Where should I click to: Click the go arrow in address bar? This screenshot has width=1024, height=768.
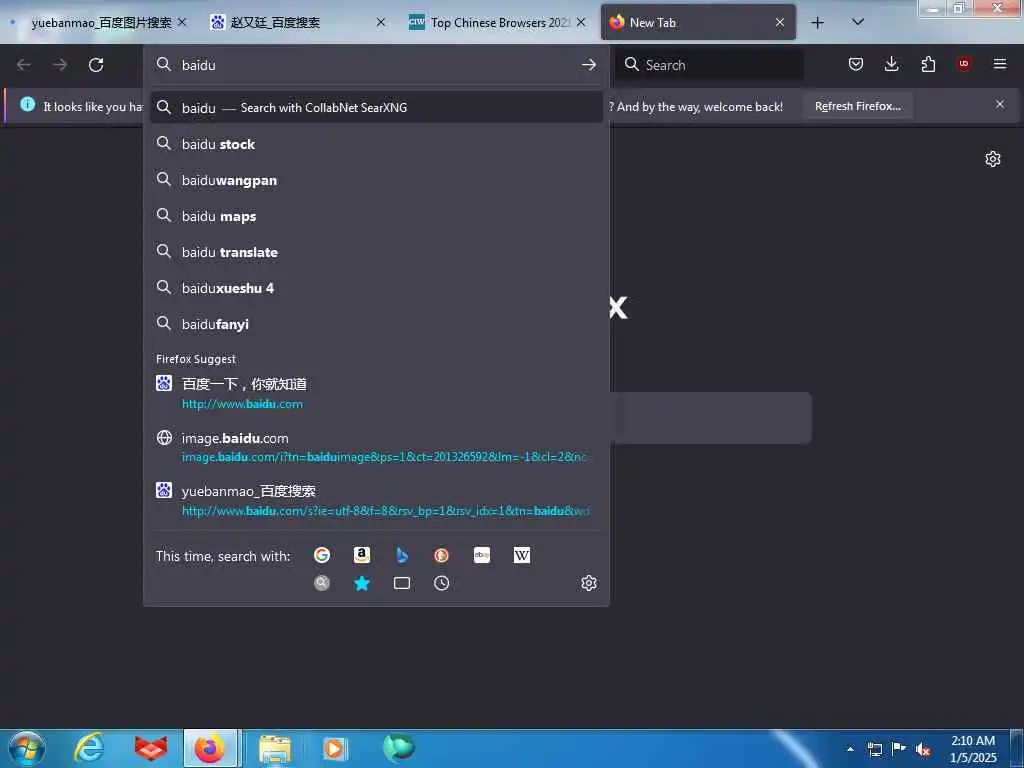(x=588, y=65)
